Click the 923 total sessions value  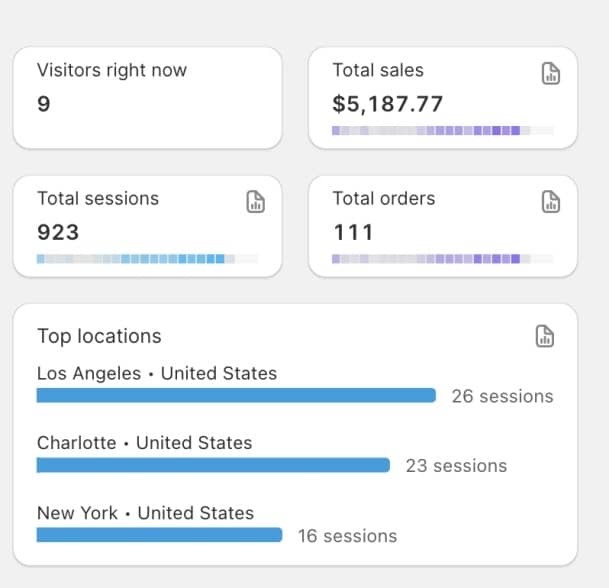tap(58, 232)
